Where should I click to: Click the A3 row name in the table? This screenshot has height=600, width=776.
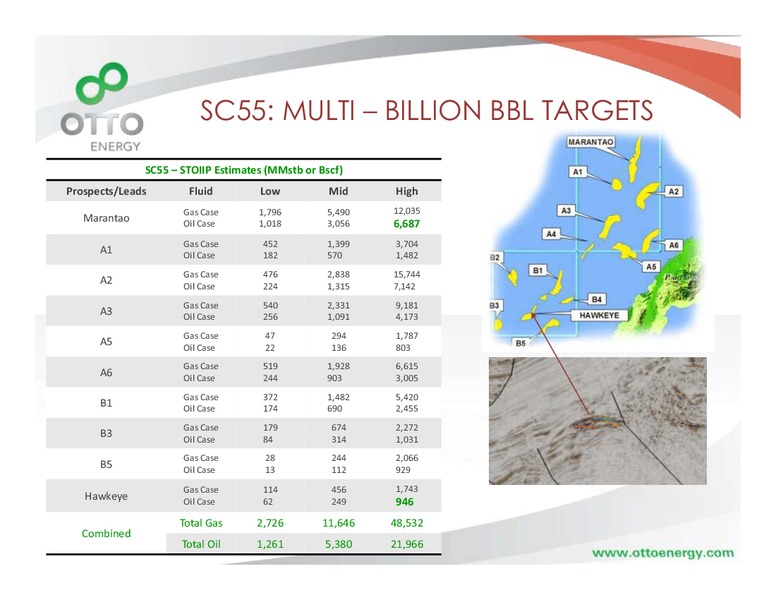click(106, 311)
